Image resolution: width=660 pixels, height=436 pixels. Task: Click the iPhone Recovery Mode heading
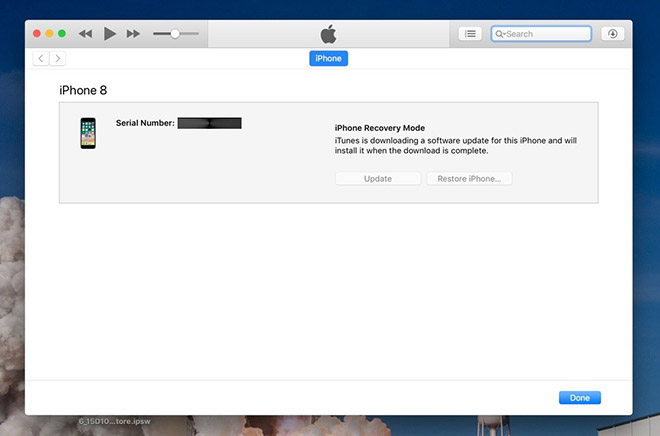380,128
